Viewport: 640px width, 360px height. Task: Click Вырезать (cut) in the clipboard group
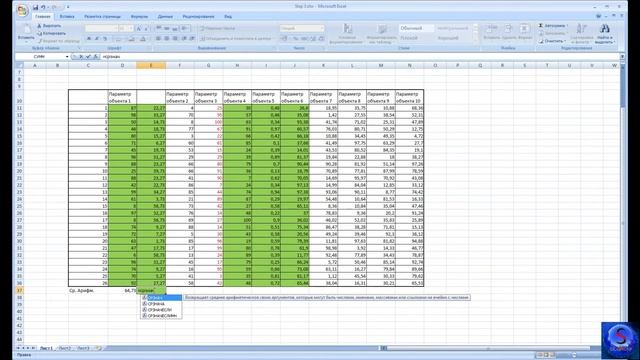(x=49, y=26)
